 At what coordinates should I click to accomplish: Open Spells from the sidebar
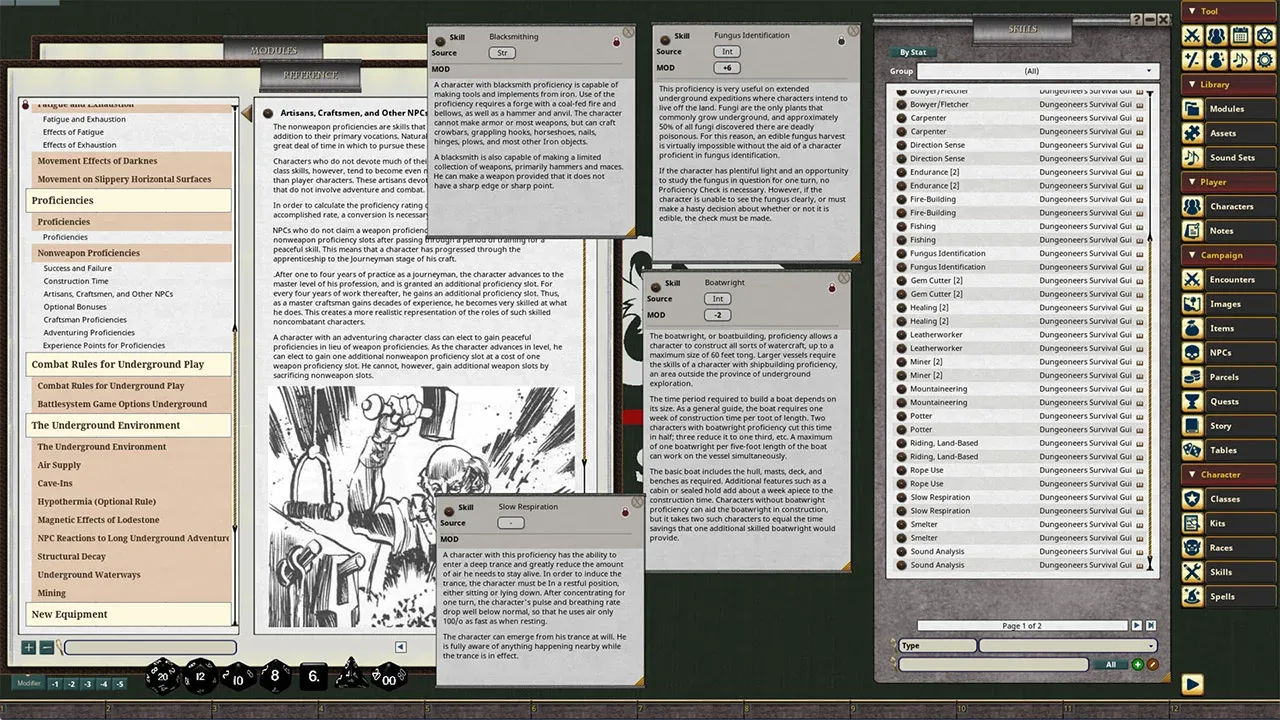[x=1229, y=597]
